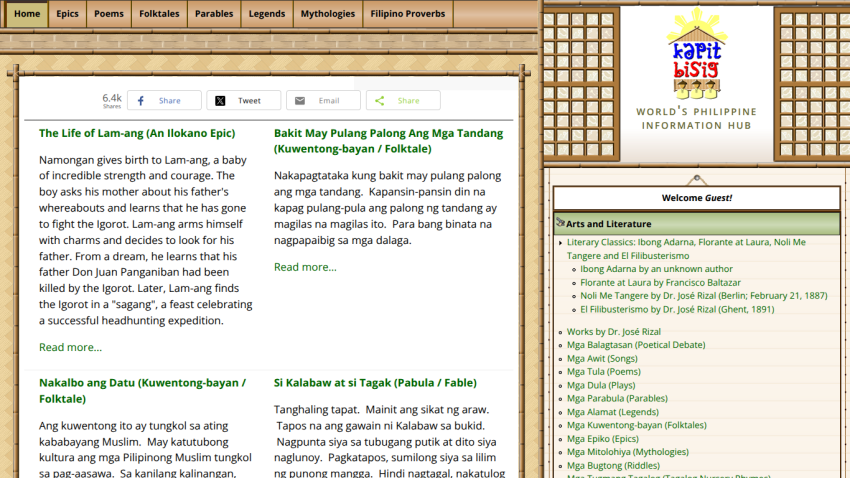Open the Epics menu tab
850x478 pixels.
(67, 14)
